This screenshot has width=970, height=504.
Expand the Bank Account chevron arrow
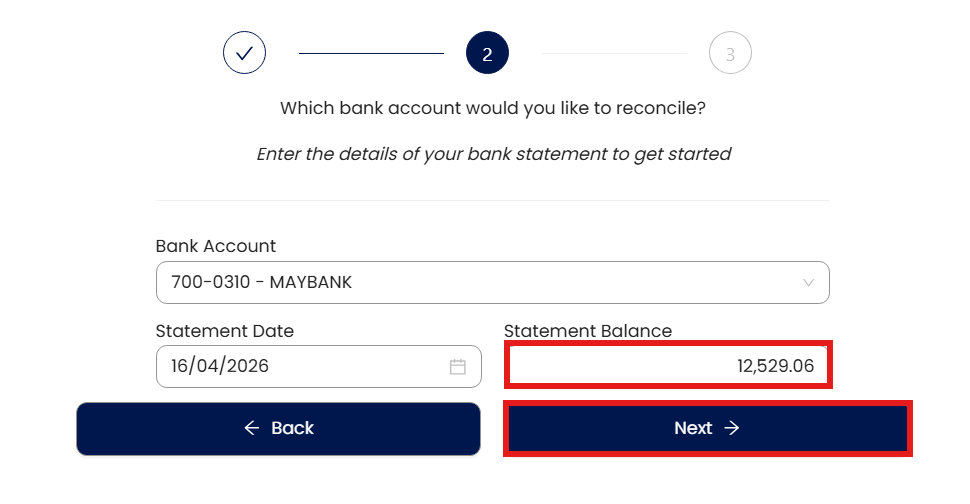point(809,283)
